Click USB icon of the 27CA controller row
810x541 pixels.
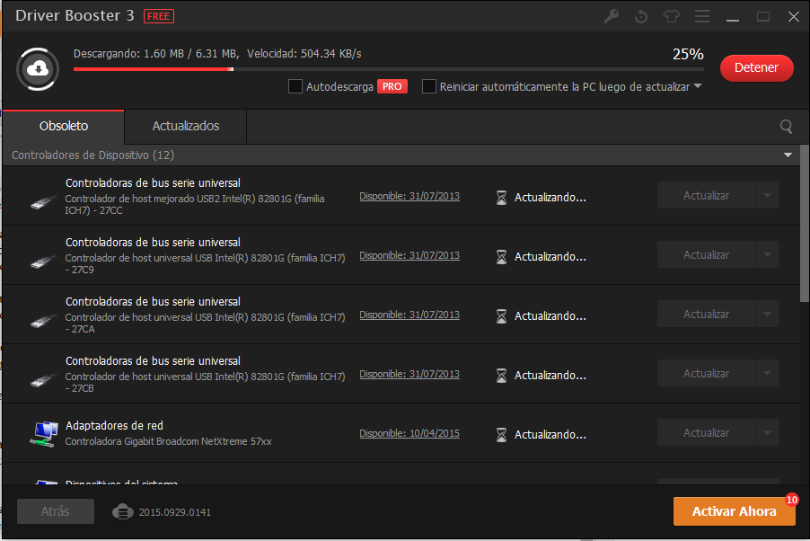43,321
